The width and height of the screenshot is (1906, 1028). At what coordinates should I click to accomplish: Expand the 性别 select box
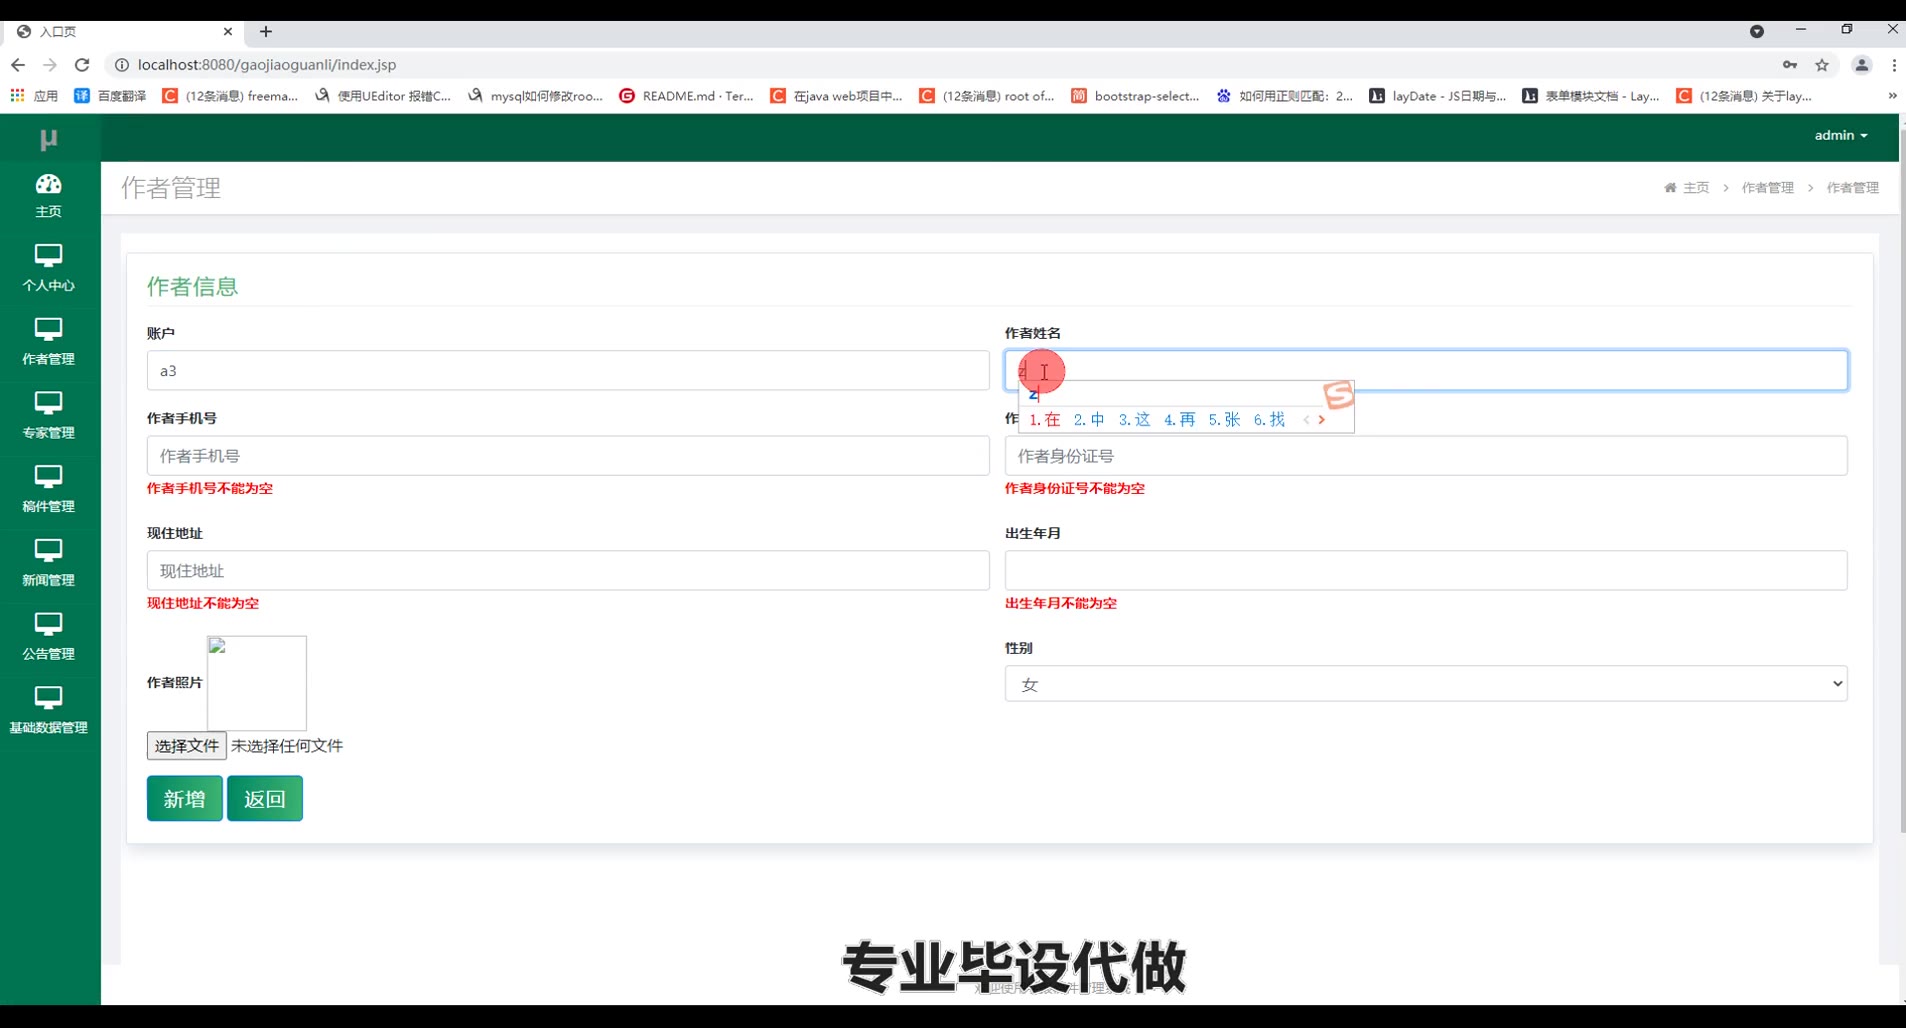(x=1426, y=684)
